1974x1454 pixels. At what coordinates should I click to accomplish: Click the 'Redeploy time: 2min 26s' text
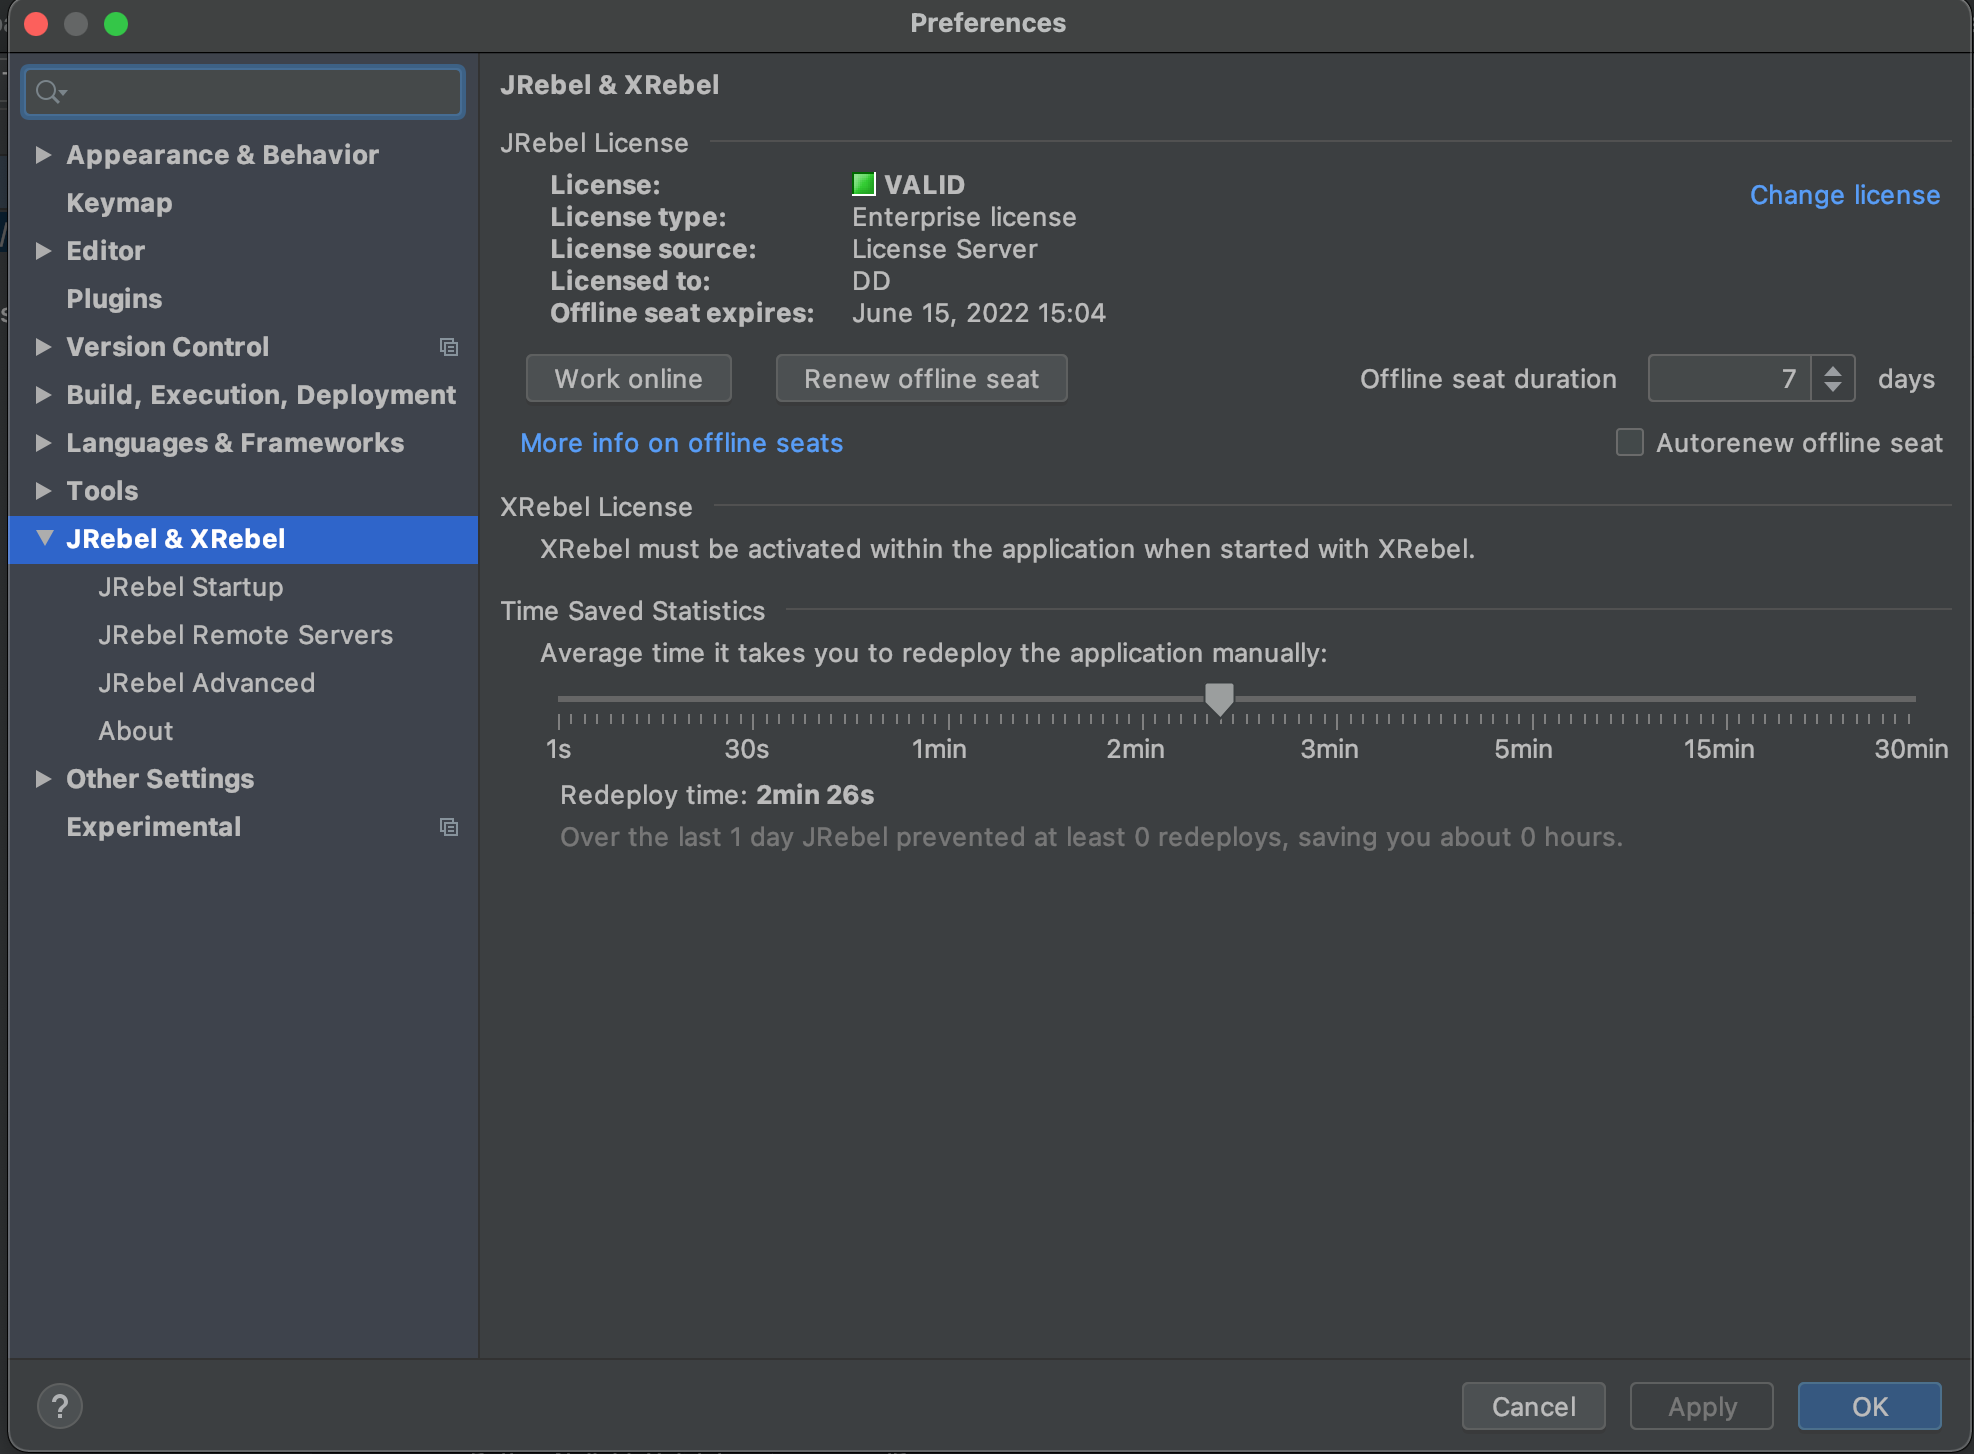coord(717,795)
